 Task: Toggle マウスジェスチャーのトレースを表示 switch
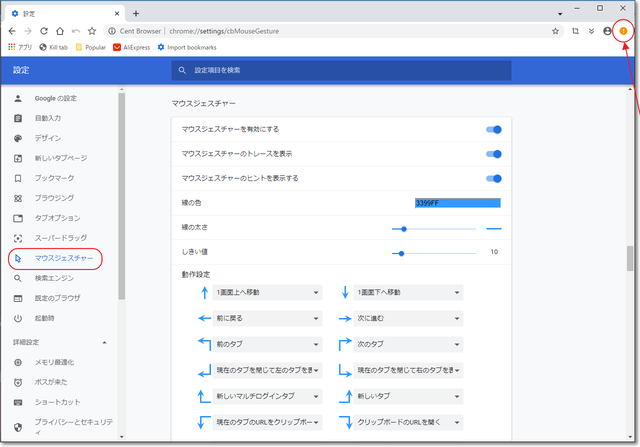[493, 154]
